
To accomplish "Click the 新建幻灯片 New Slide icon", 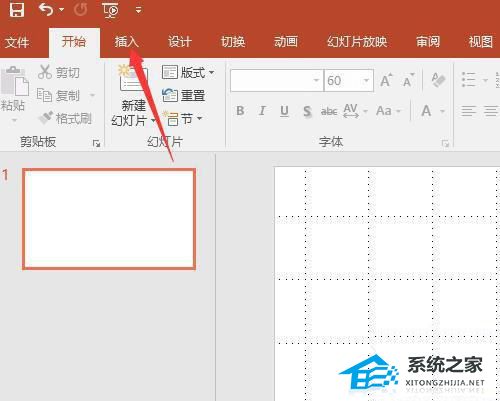I will tap(133, 79).
